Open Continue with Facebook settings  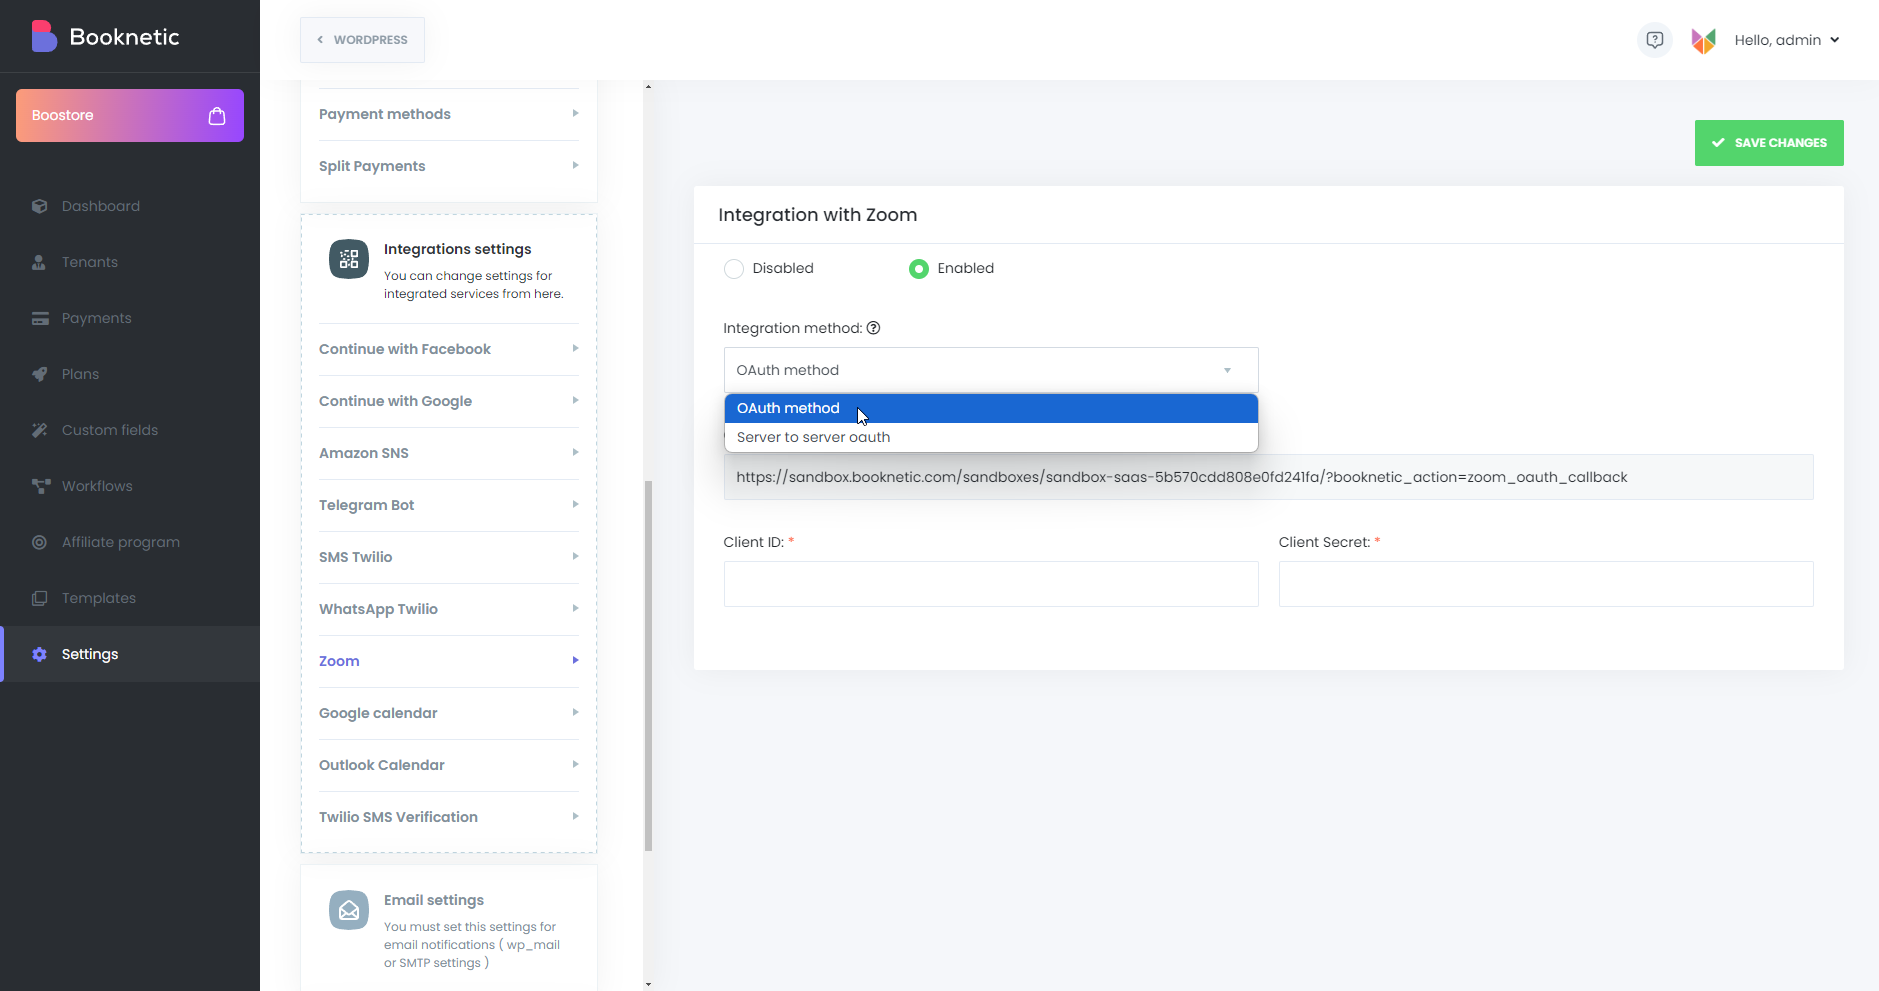click(x=449, y=349)
